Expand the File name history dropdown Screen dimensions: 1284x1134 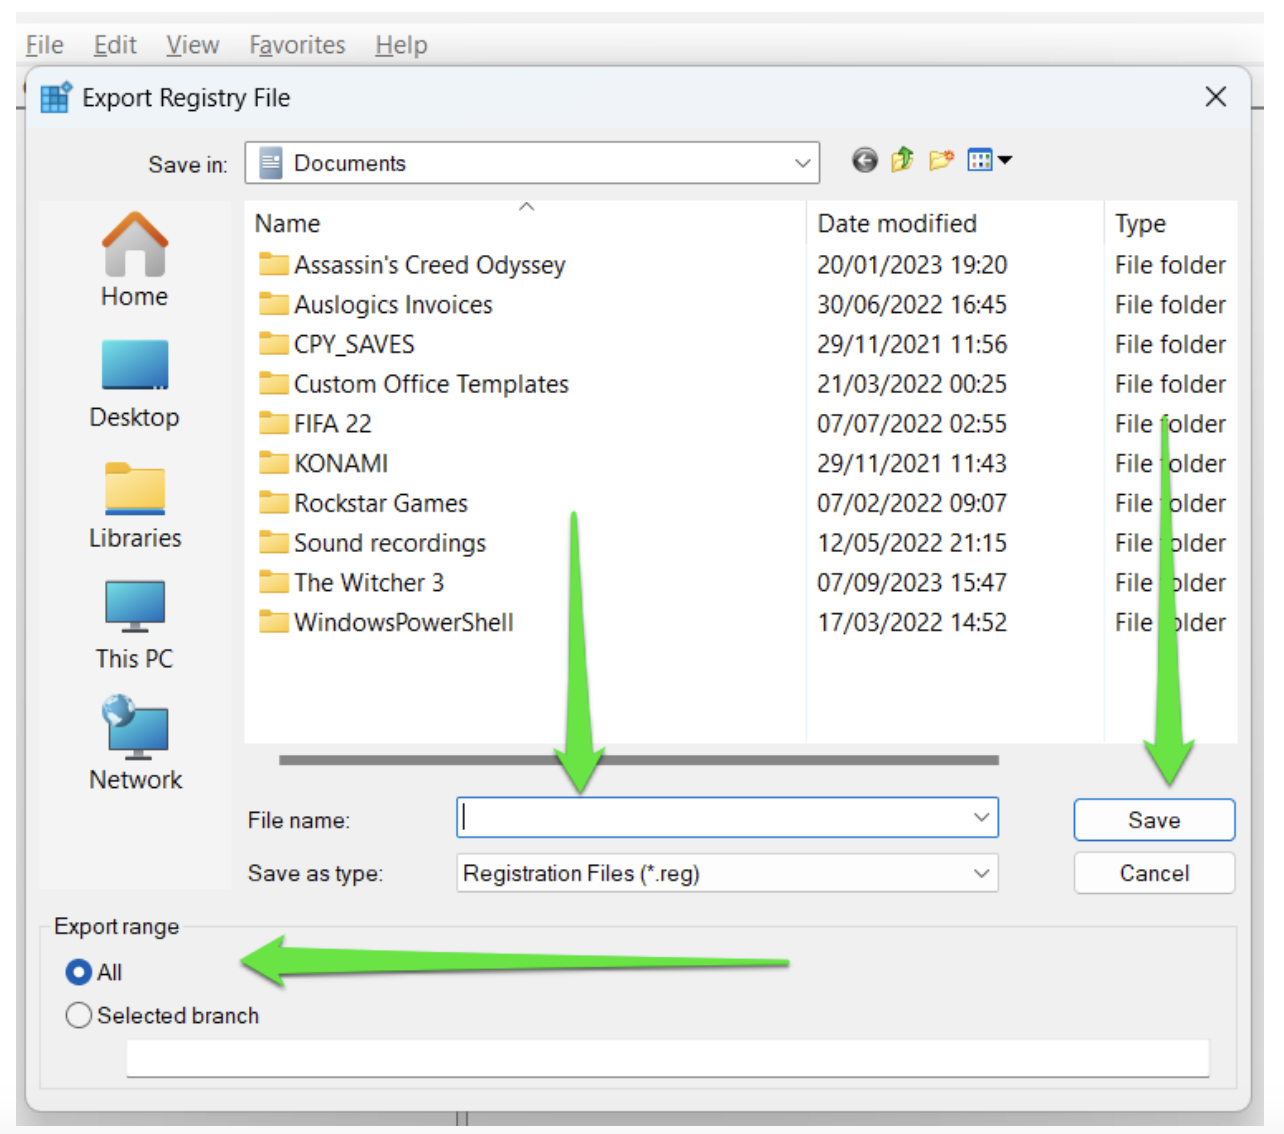(x=981, y=818)
